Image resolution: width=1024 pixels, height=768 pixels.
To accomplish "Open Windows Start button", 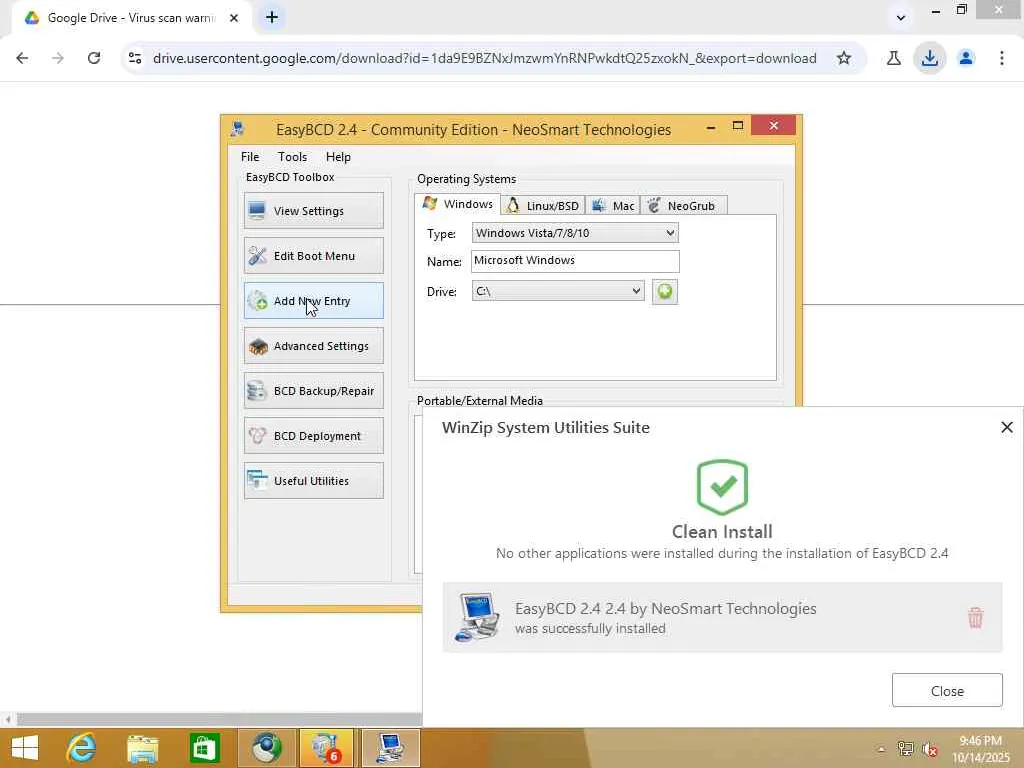I will click(x=25, y=748).
